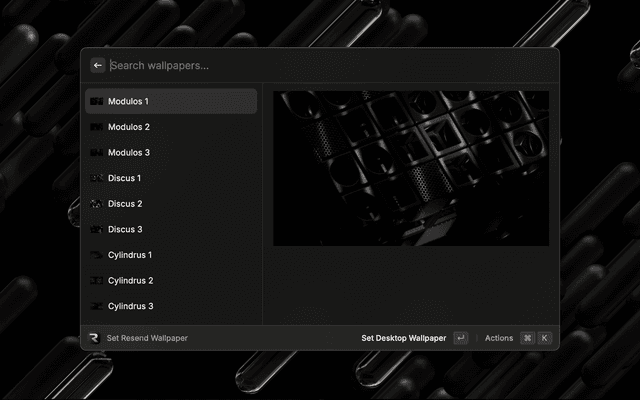
Task: Click the Enter key icon
Action: [460, 338]
